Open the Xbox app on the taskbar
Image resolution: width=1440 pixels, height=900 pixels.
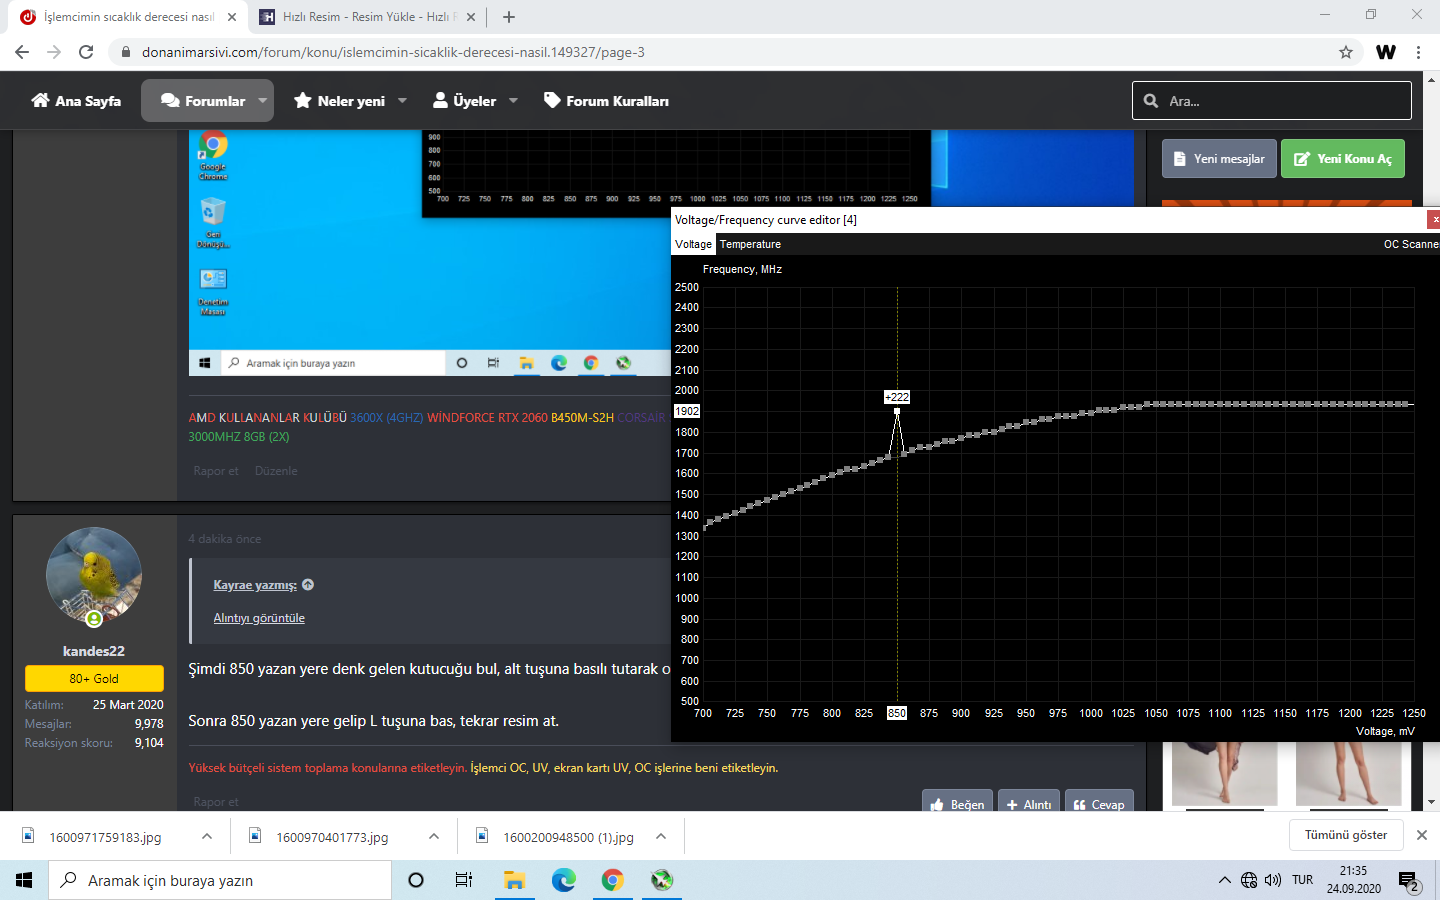click(662, 880)
